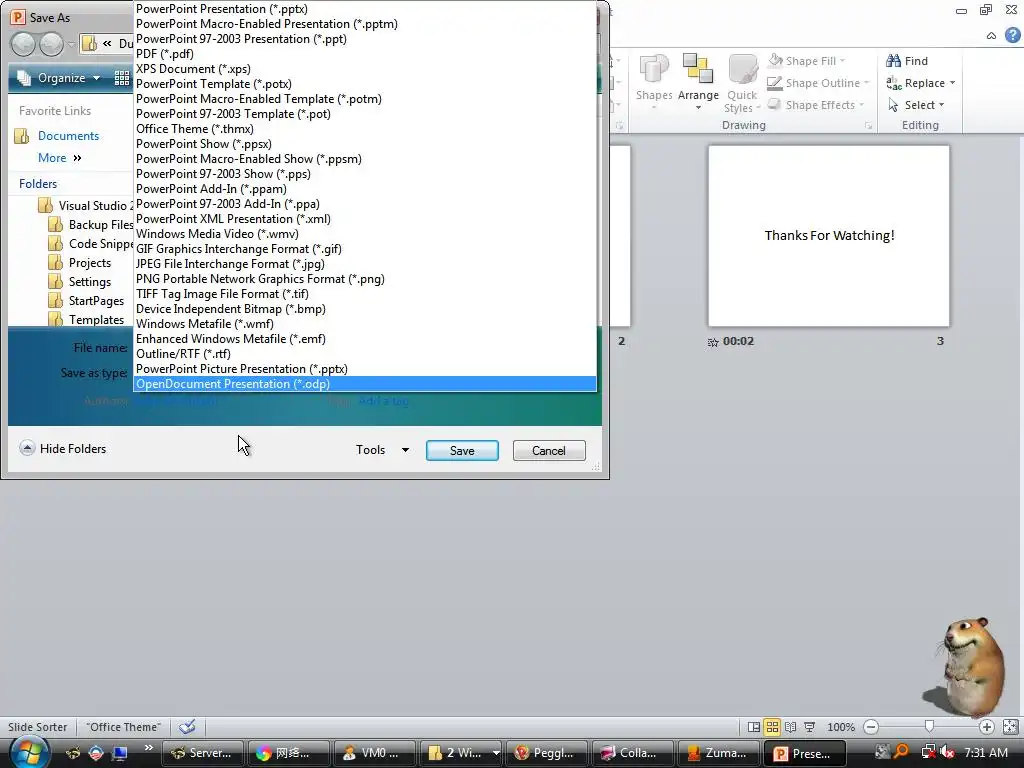Click the taskbar clock showing 7:31 AM
The width and height of the screenshot is (1024, 768).
pyautogui.click(x=985, y=752)
